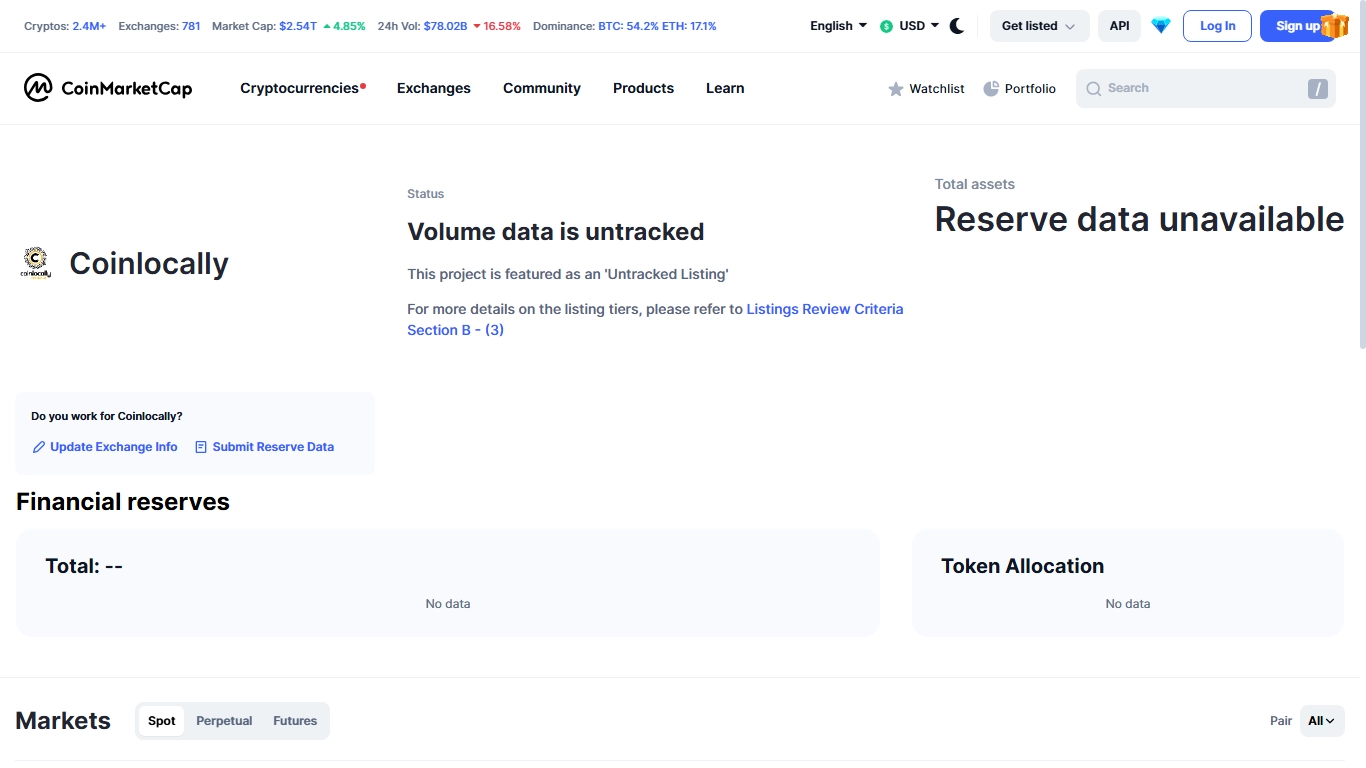Click the Watchlist link text
The height and width of the screenshot is (768, 1366).
tap(937, 89)
